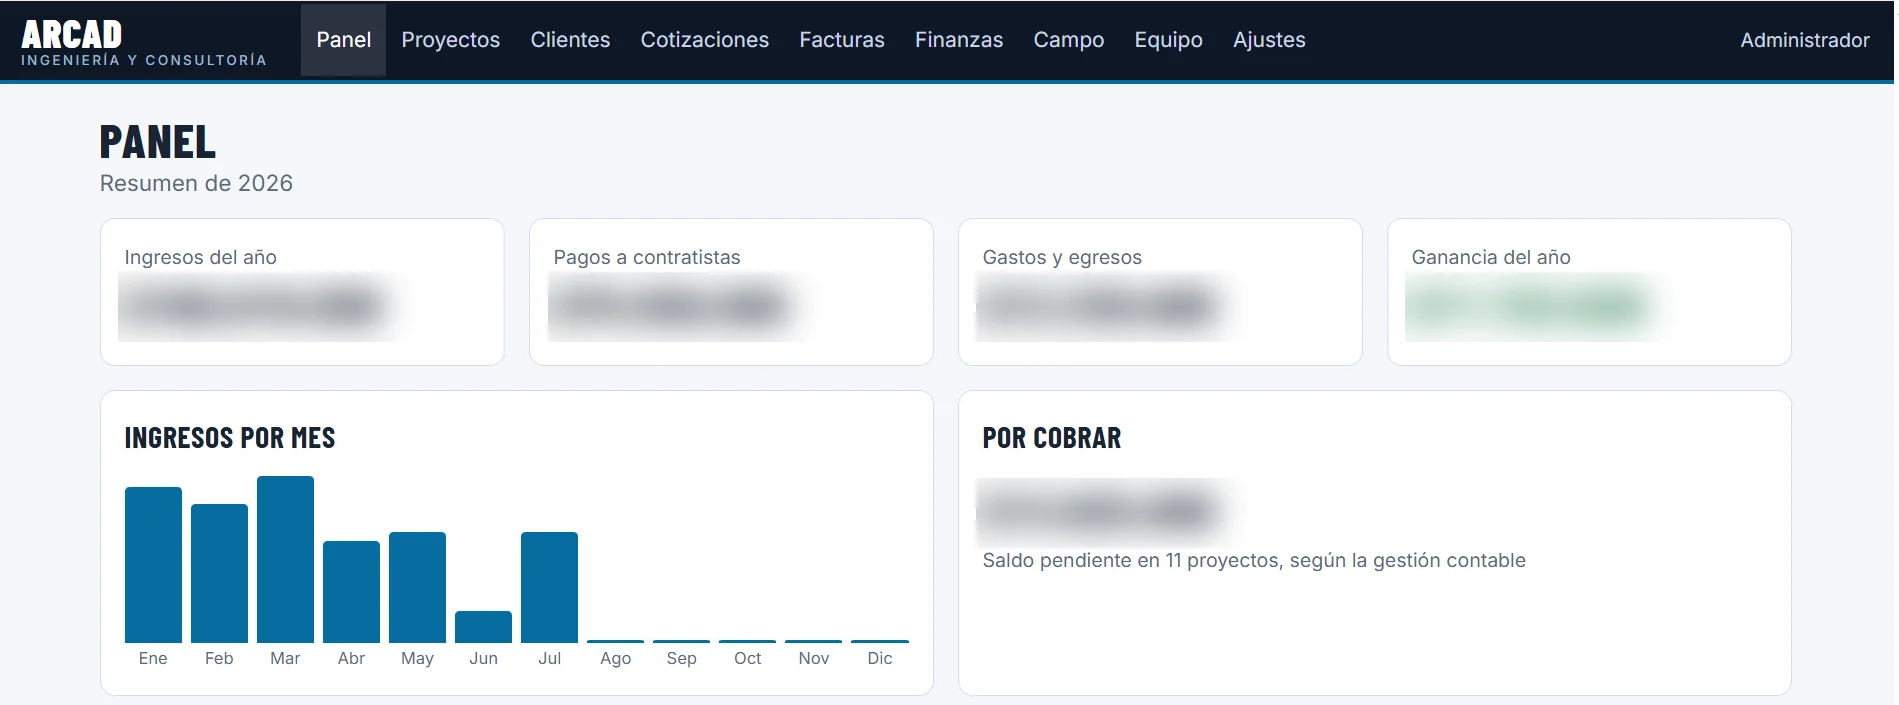Go to Ajustes settings
The width and height of the screenshot is (1899, 705).
point(1269,40)
